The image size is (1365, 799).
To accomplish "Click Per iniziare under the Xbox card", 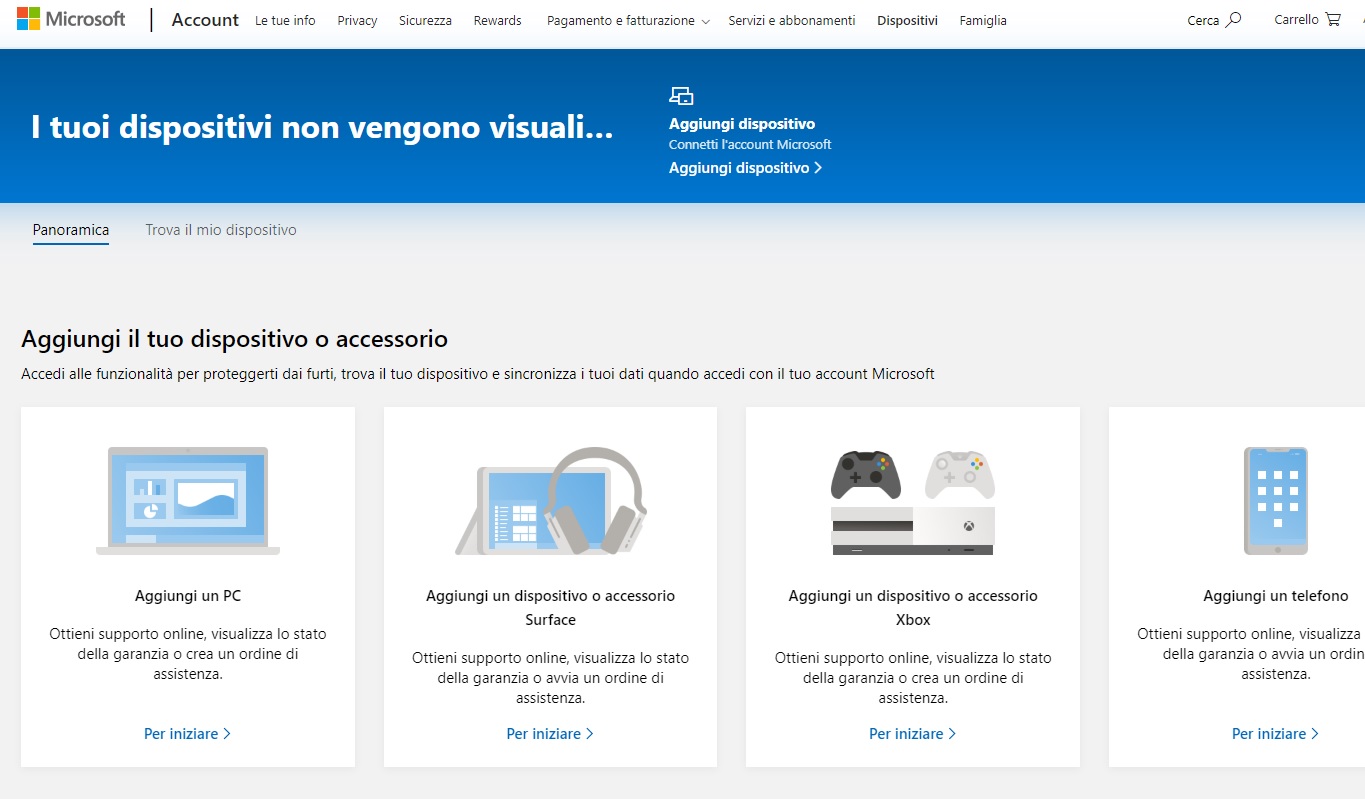I will point(913,734).
